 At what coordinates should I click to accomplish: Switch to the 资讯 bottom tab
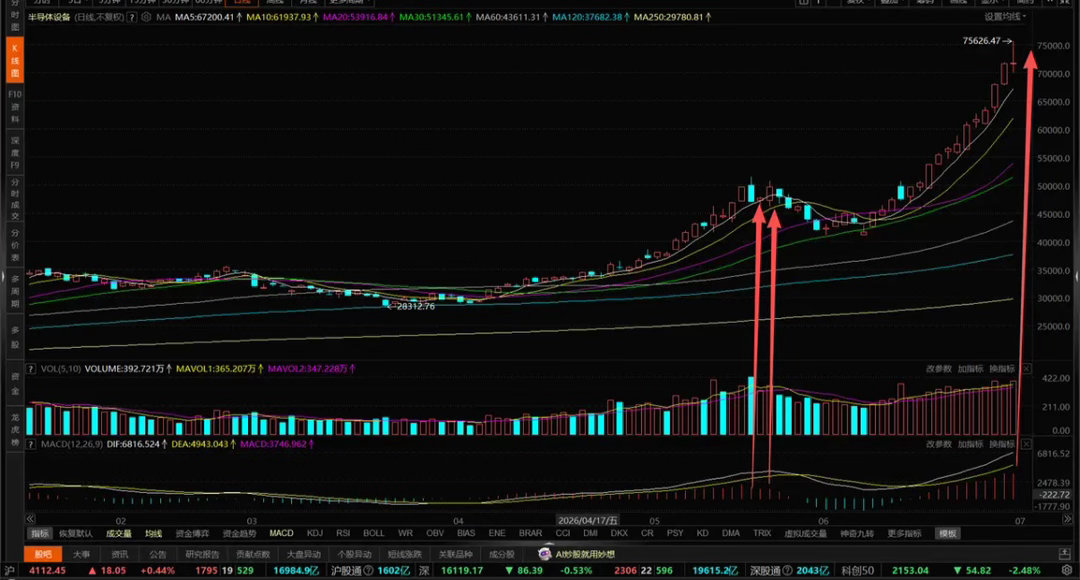pos(120,554)
